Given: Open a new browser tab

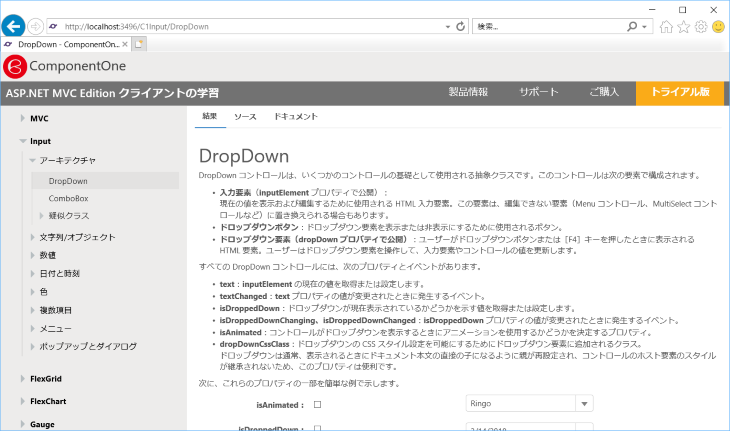Looking at the screenshot, I should 139,44.
